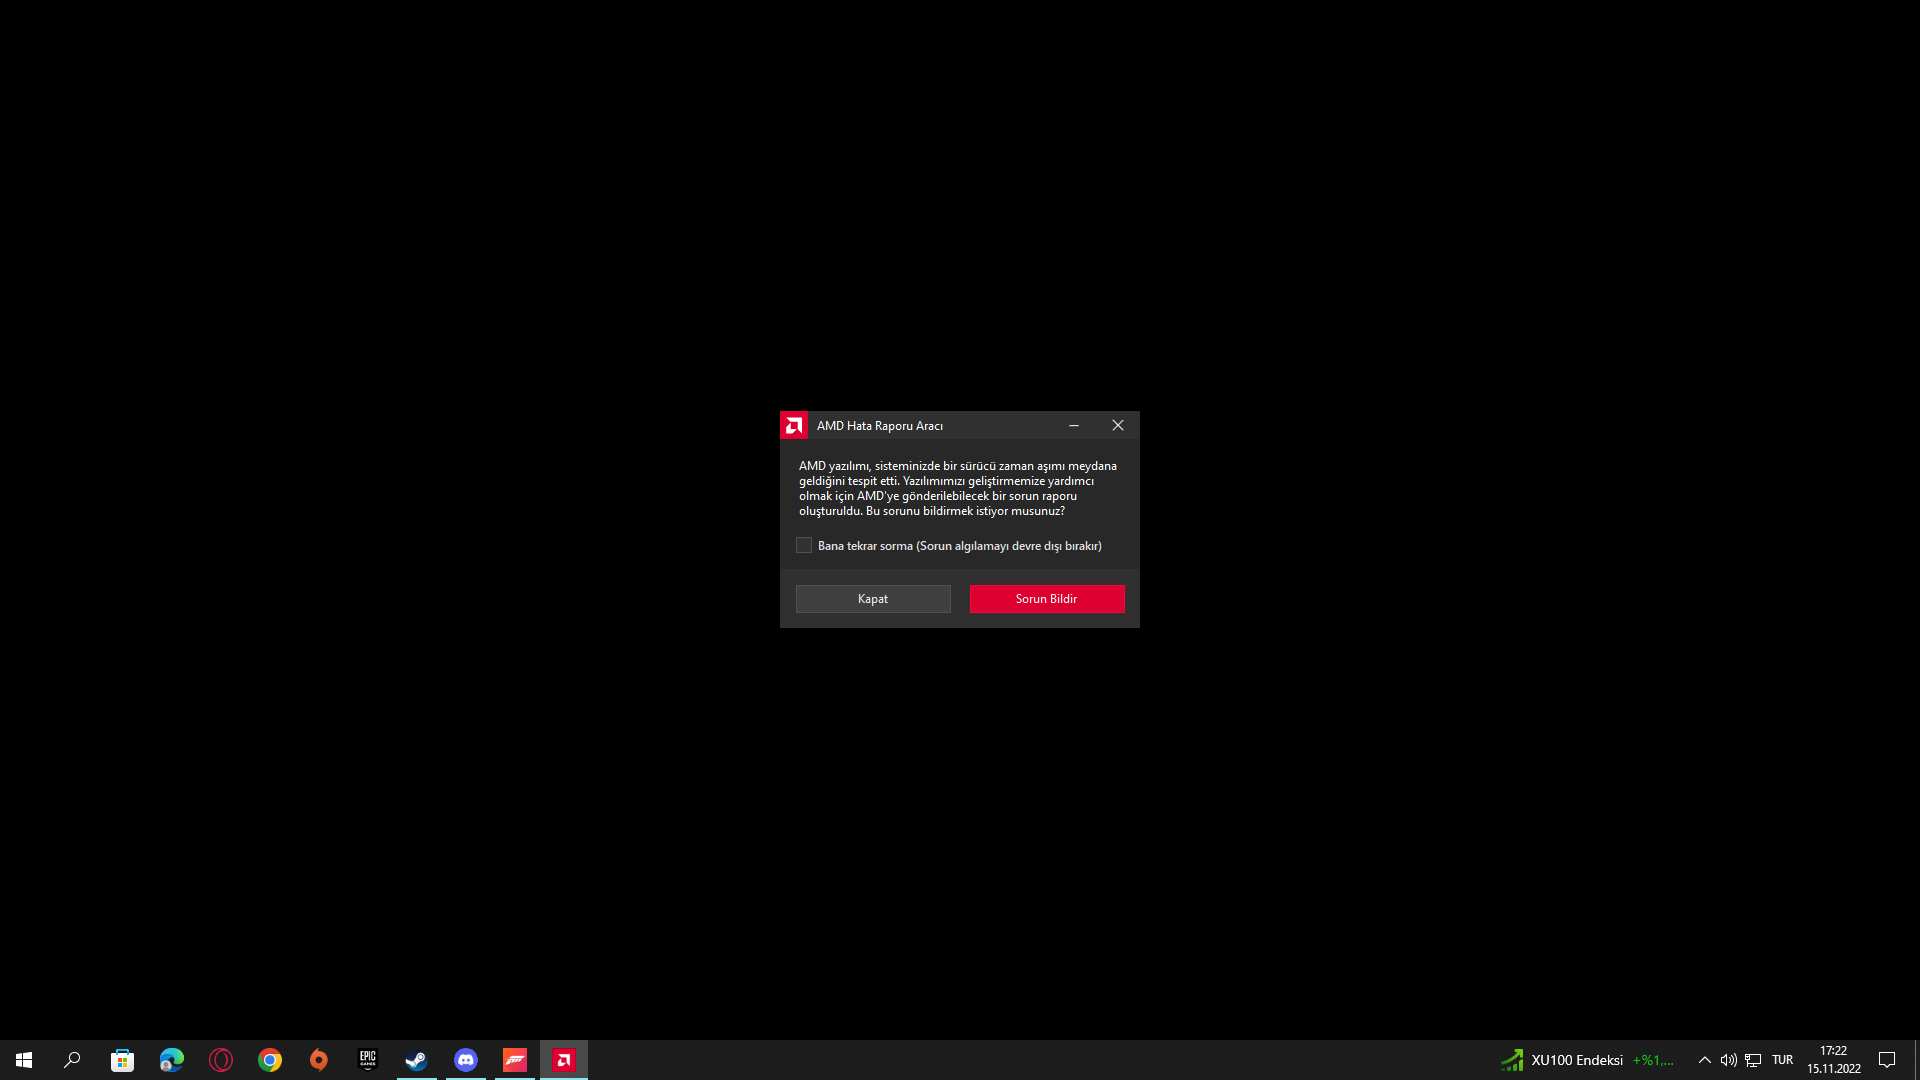Open the volume control in the tray
Screen dimensions: 1920x1080
coord(1728,1060)
